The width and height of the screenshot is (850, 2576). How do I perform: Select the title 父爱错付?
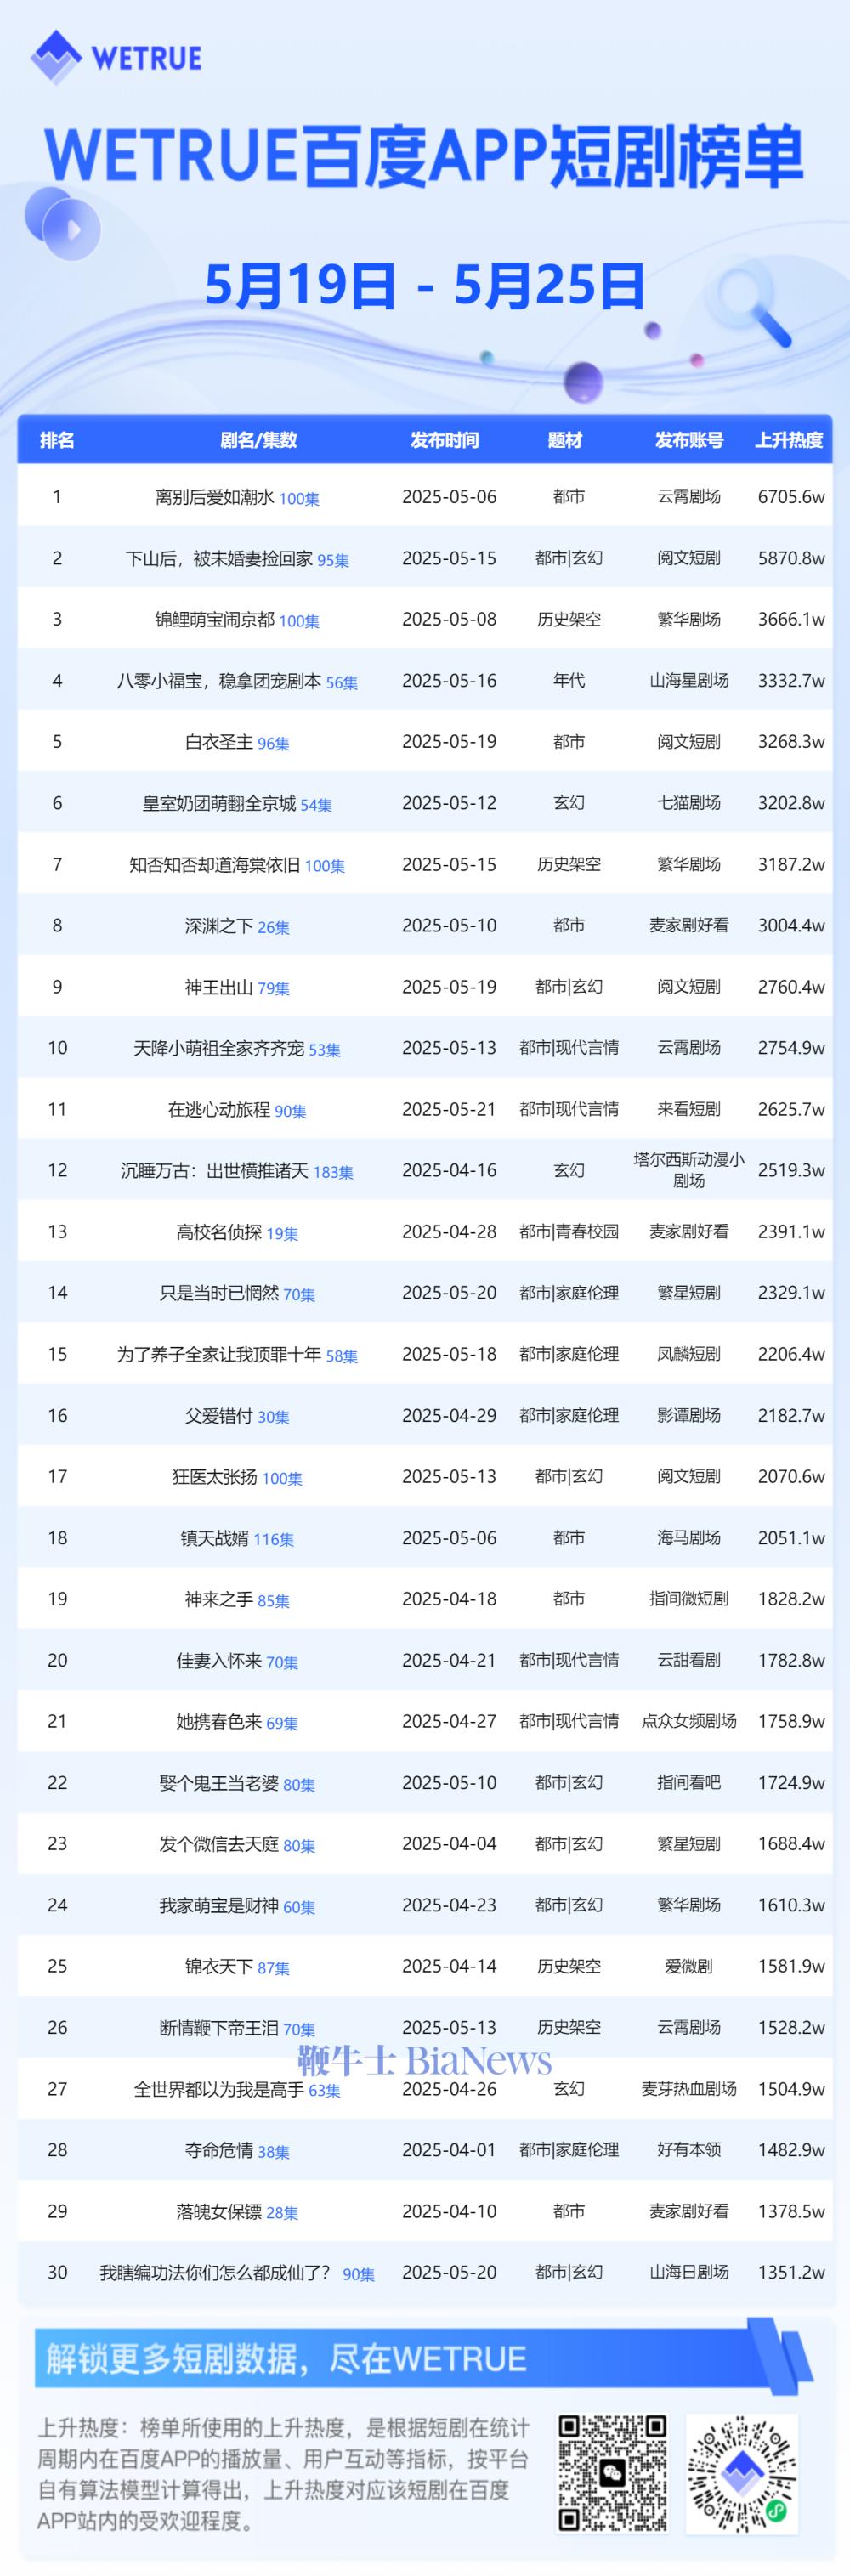[x=219, y=1415]
